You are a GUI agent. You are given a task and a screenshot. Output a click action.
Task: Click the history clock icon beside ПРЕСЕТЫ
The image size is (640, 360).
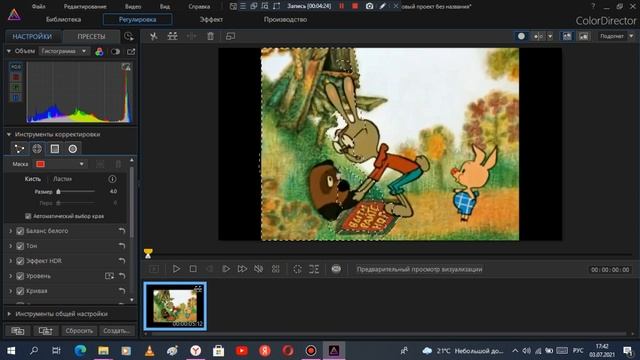tap(129, 36)
